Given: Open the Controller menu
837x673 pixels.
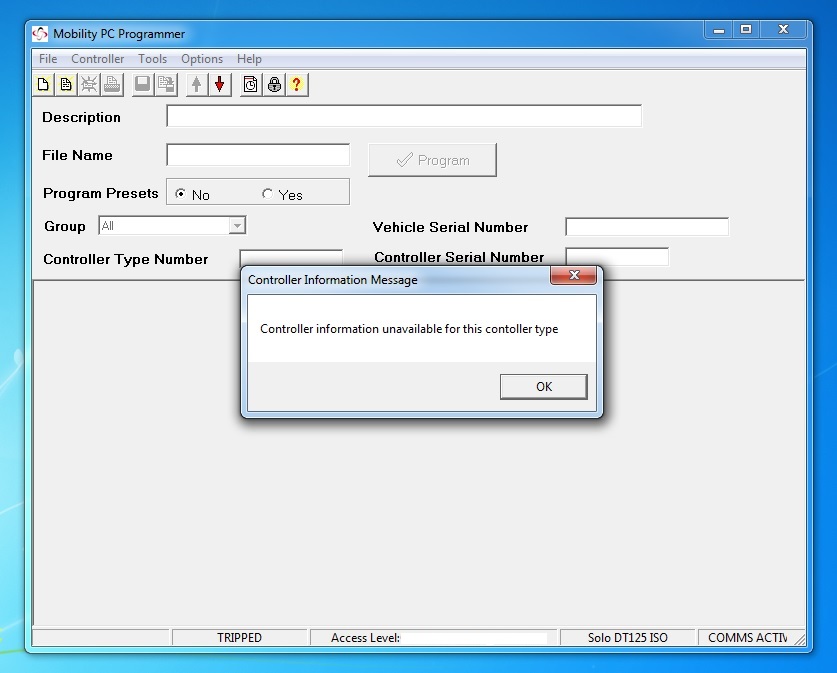Looking at the screenshot, I should 97,59.
